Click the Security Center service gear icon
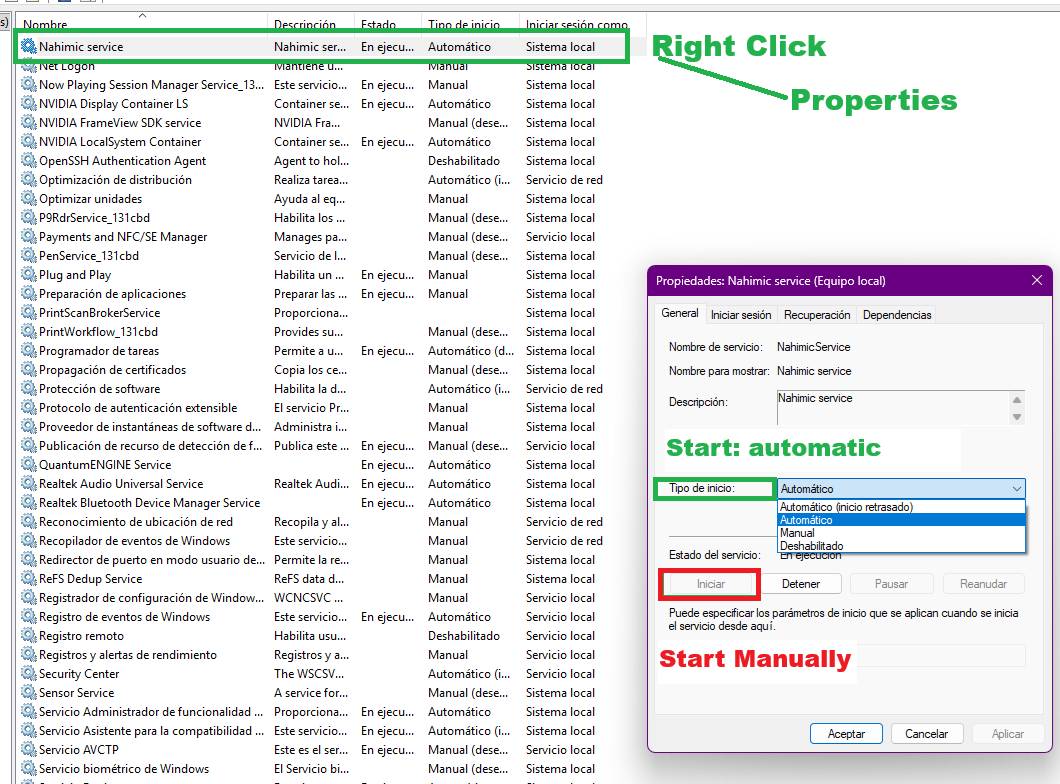 tap(29, 674)
